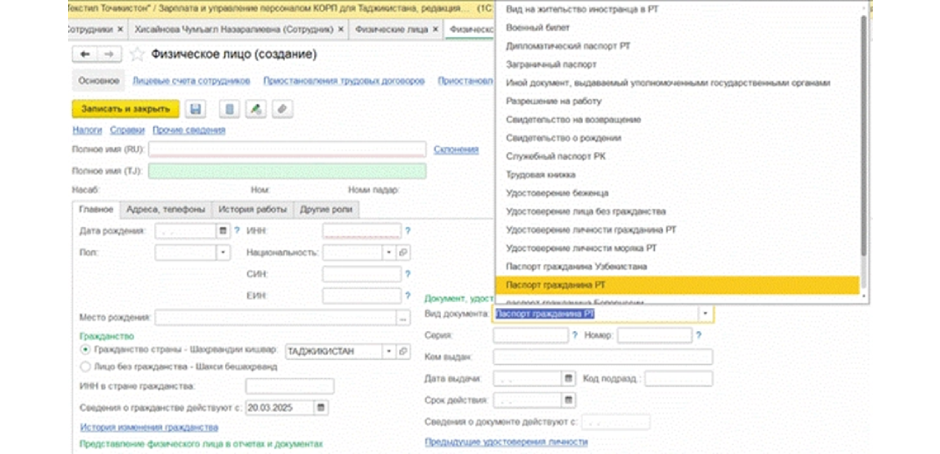Screen dimensions: 940x454
Task: Click the dropdown list vertical scrollbar
Action: (x=863, y=135)
